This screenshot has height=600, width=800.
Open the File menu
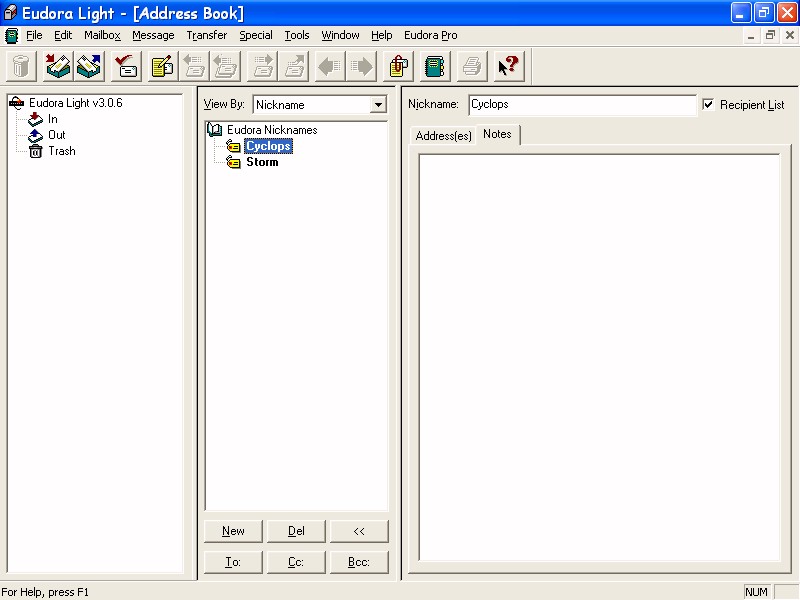click(34, 35)
